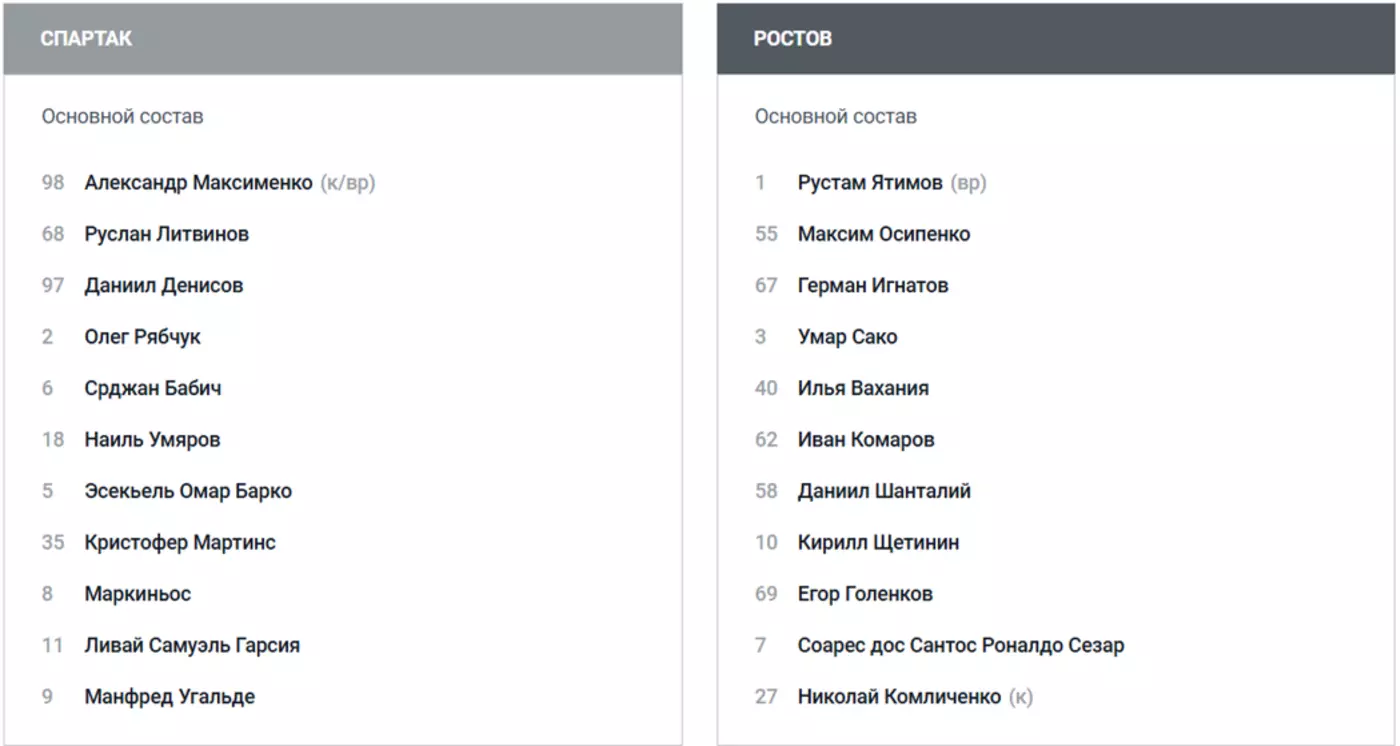1400x746 pixels.
Task: Open captain Николай Комличенко entry
Action: pos(898,697)
